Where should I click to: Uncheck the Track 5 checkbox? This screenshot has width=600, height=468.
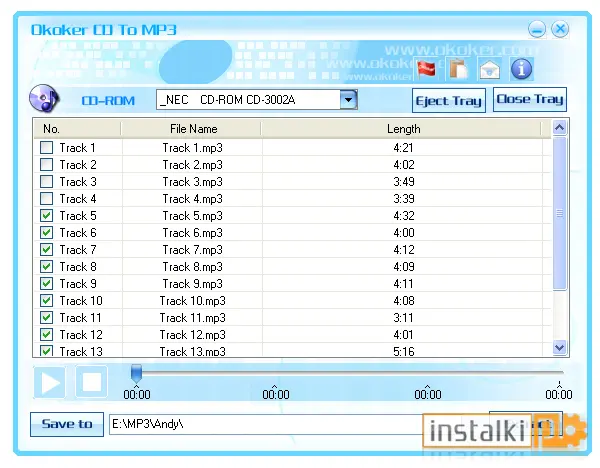47,215
